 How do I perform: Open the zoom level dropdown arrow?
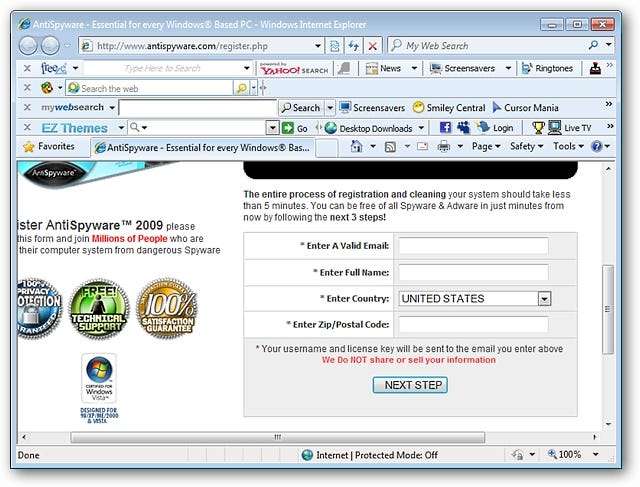[596, 454]
